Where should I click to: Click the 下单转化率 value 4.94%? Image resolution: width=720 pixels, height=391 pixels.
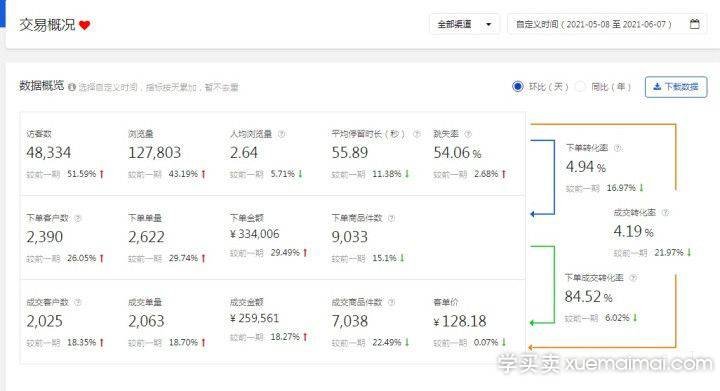(x=586, y=167)
